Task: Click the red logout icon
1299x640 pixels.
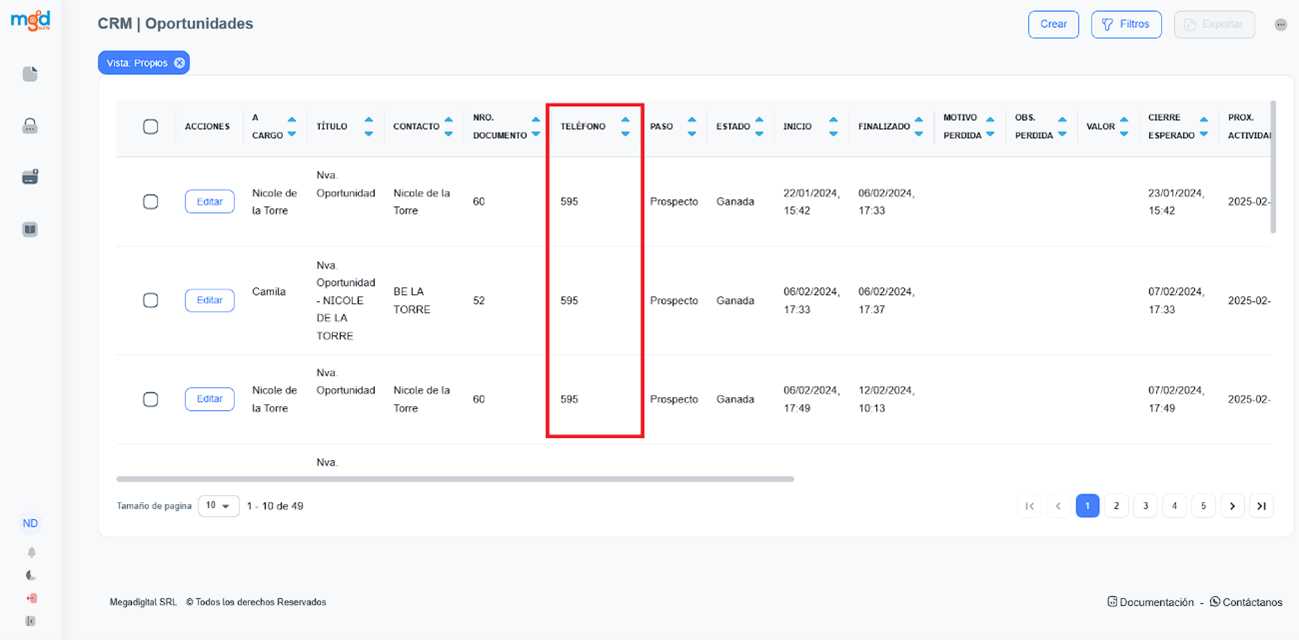Action: coord(31,598)
